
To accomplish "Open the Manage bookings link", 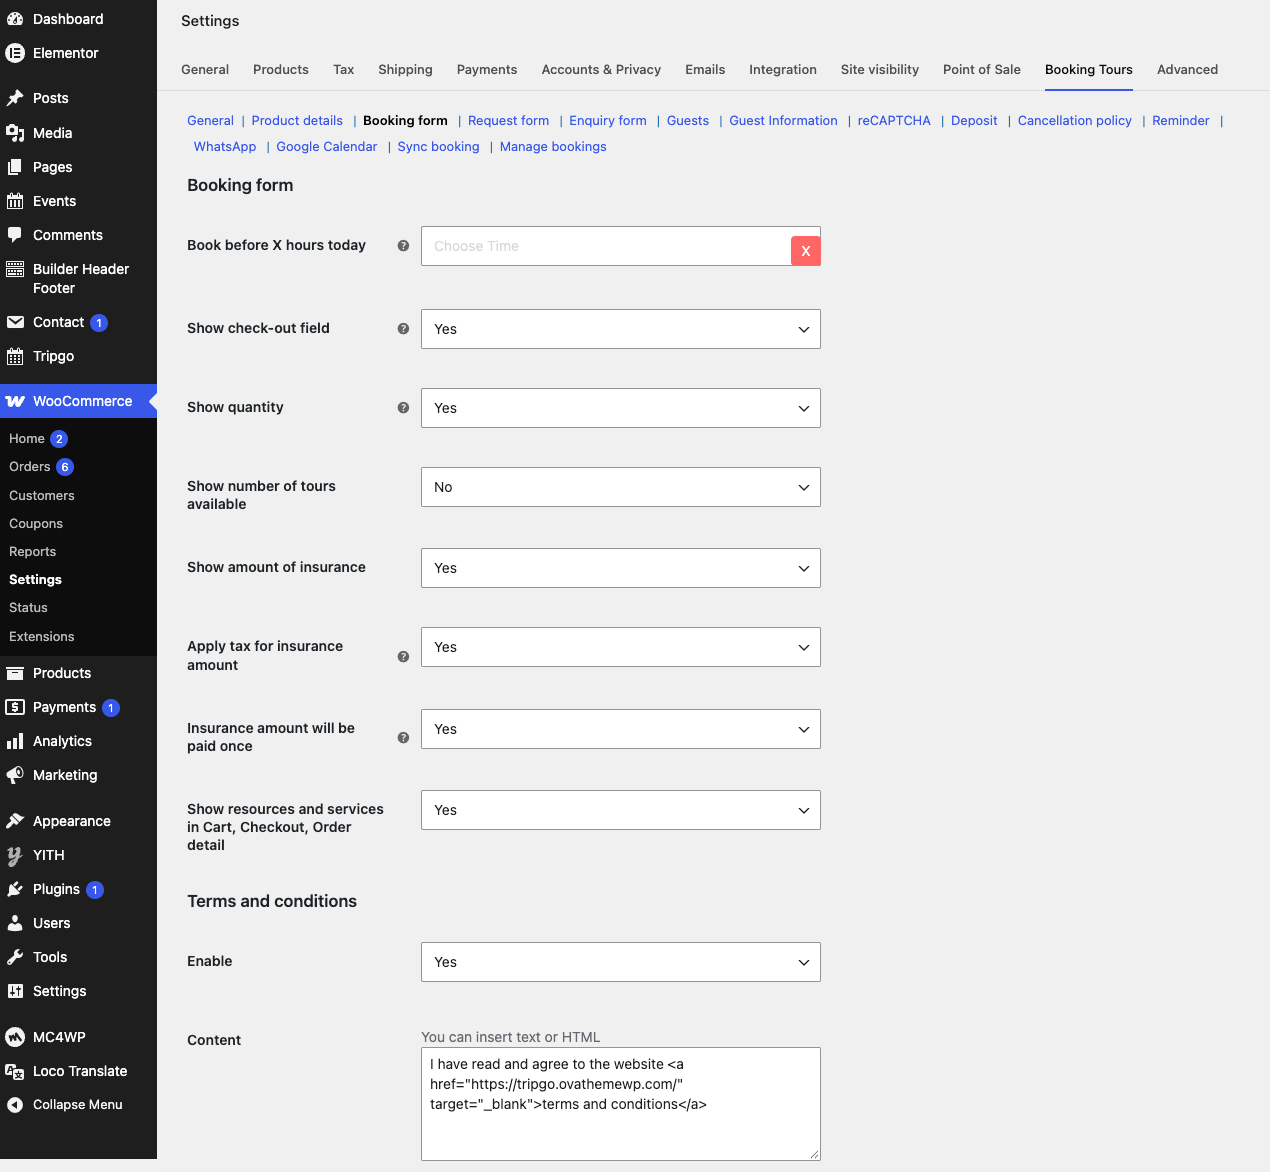I will pos(553,147).
